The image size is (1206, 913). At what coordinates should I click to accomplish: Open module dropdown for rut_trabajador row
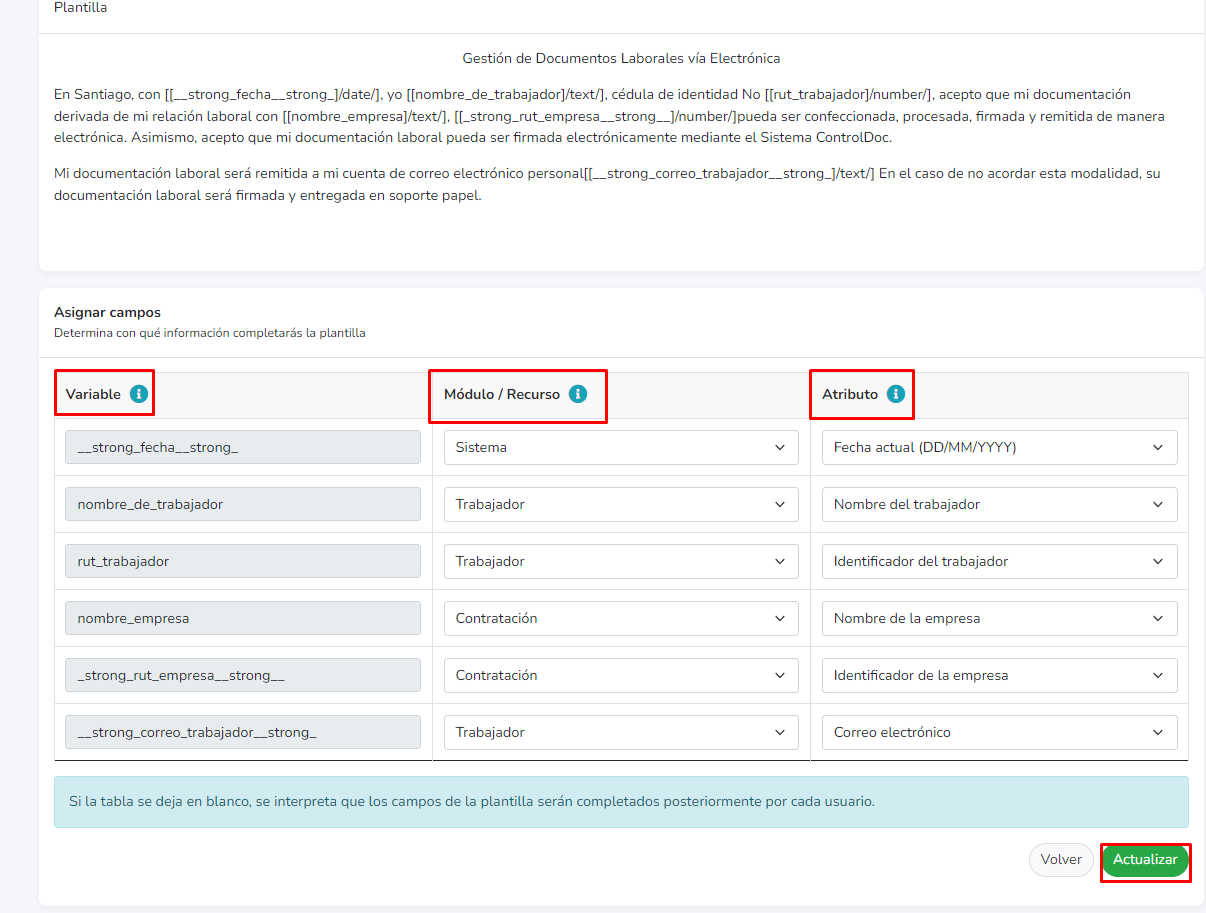[621, 561]
